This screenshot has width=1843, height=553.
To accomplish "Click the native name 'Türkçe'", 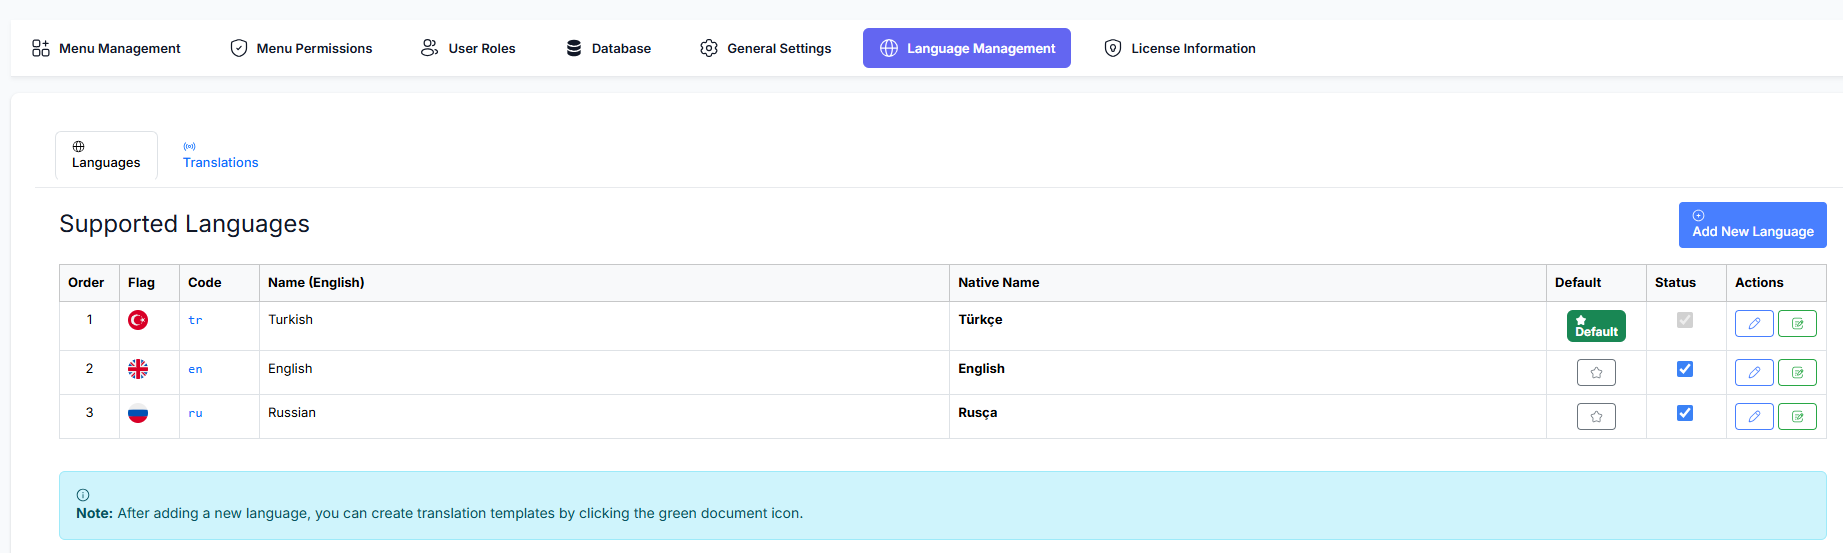I will tap(980, 320).
